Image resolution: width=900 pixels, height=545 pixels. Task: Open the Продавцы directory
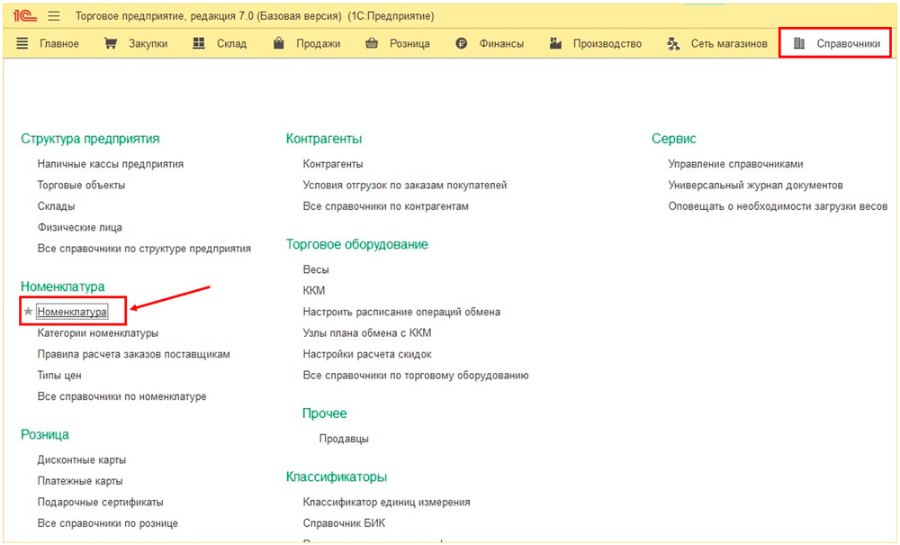click(x=344, y=439)
